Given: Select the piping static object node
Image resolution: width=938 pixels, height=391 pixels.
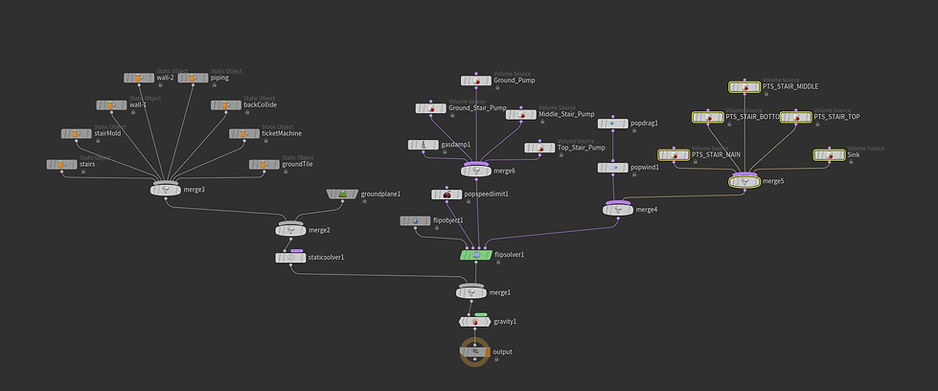Looking at the screenshot, I should (x=193, y=78).
